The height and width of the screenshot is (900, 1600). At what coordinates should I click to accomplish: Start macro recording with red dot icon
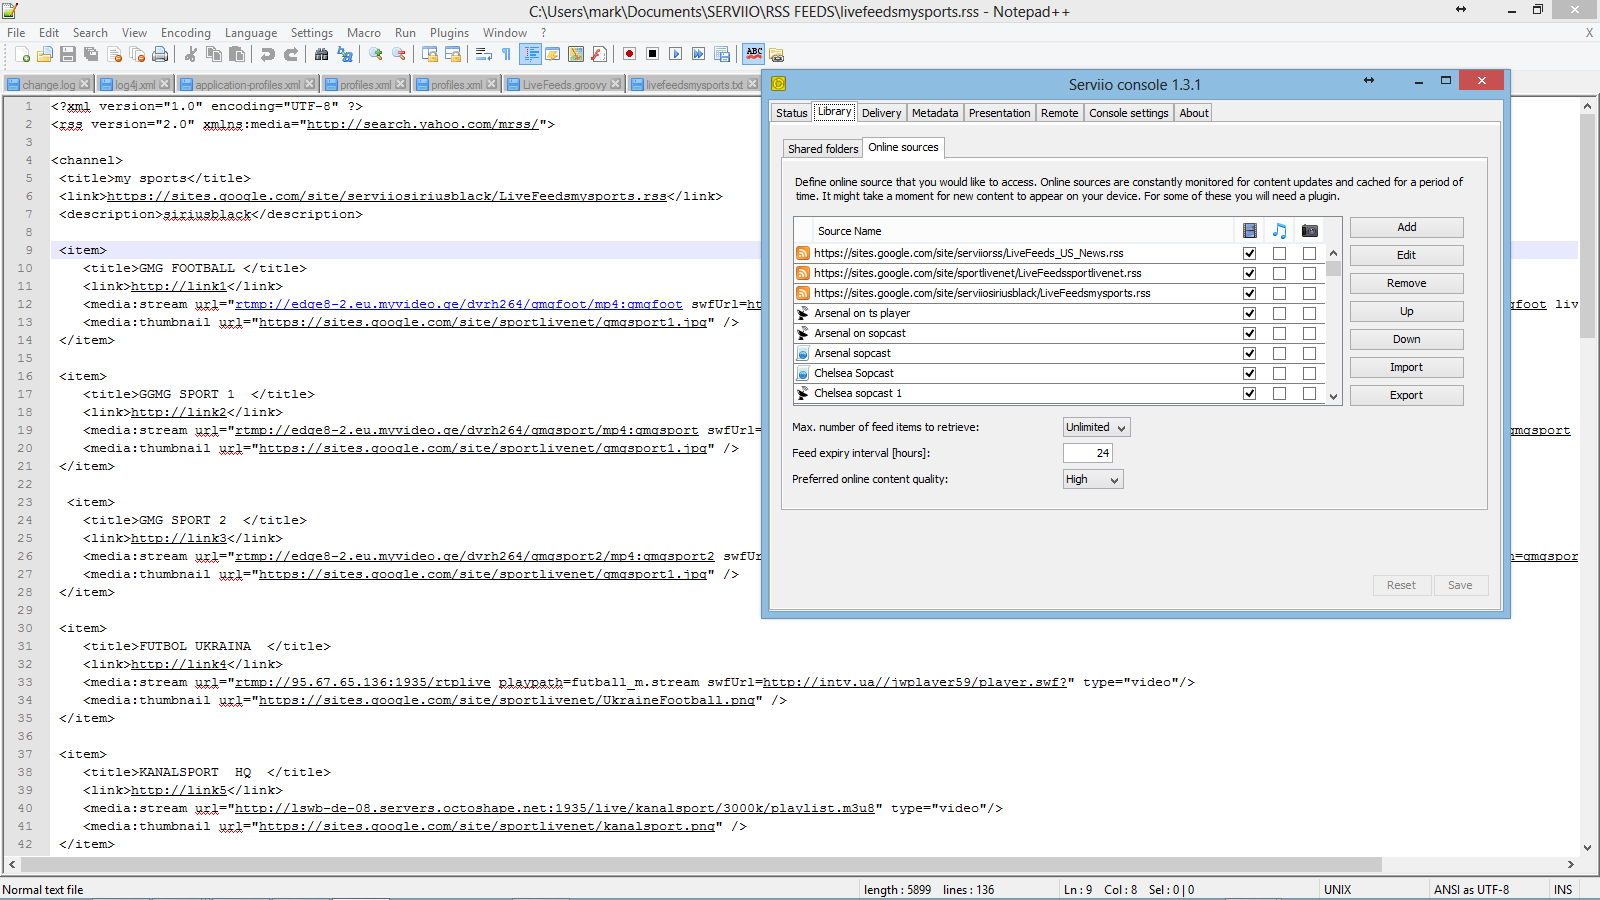629,54
